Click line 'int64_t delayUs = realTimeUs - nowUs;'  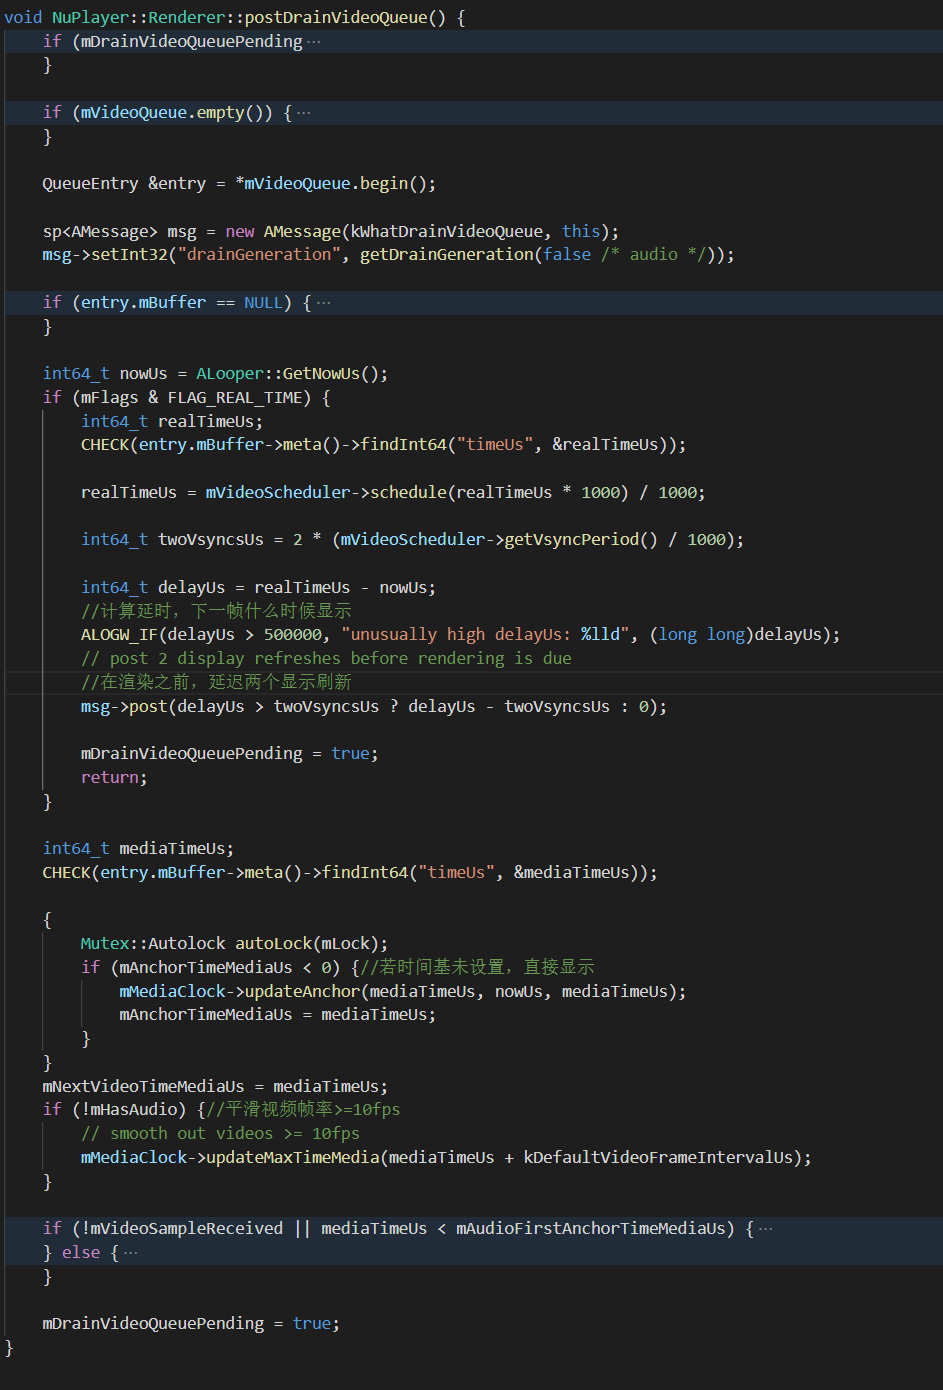pos(258,588)
